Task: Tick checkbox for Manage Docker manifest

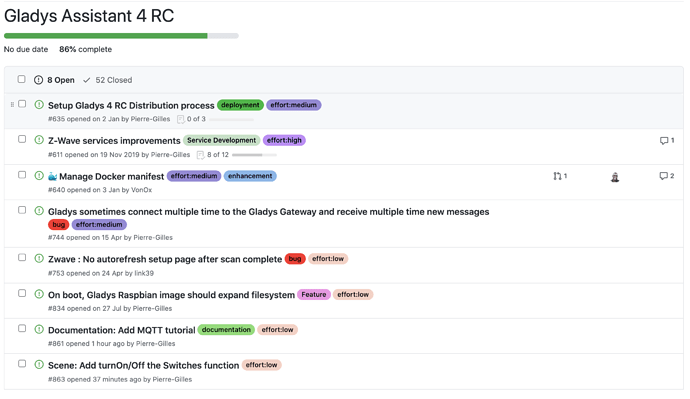Action: [x=22, y=175]
